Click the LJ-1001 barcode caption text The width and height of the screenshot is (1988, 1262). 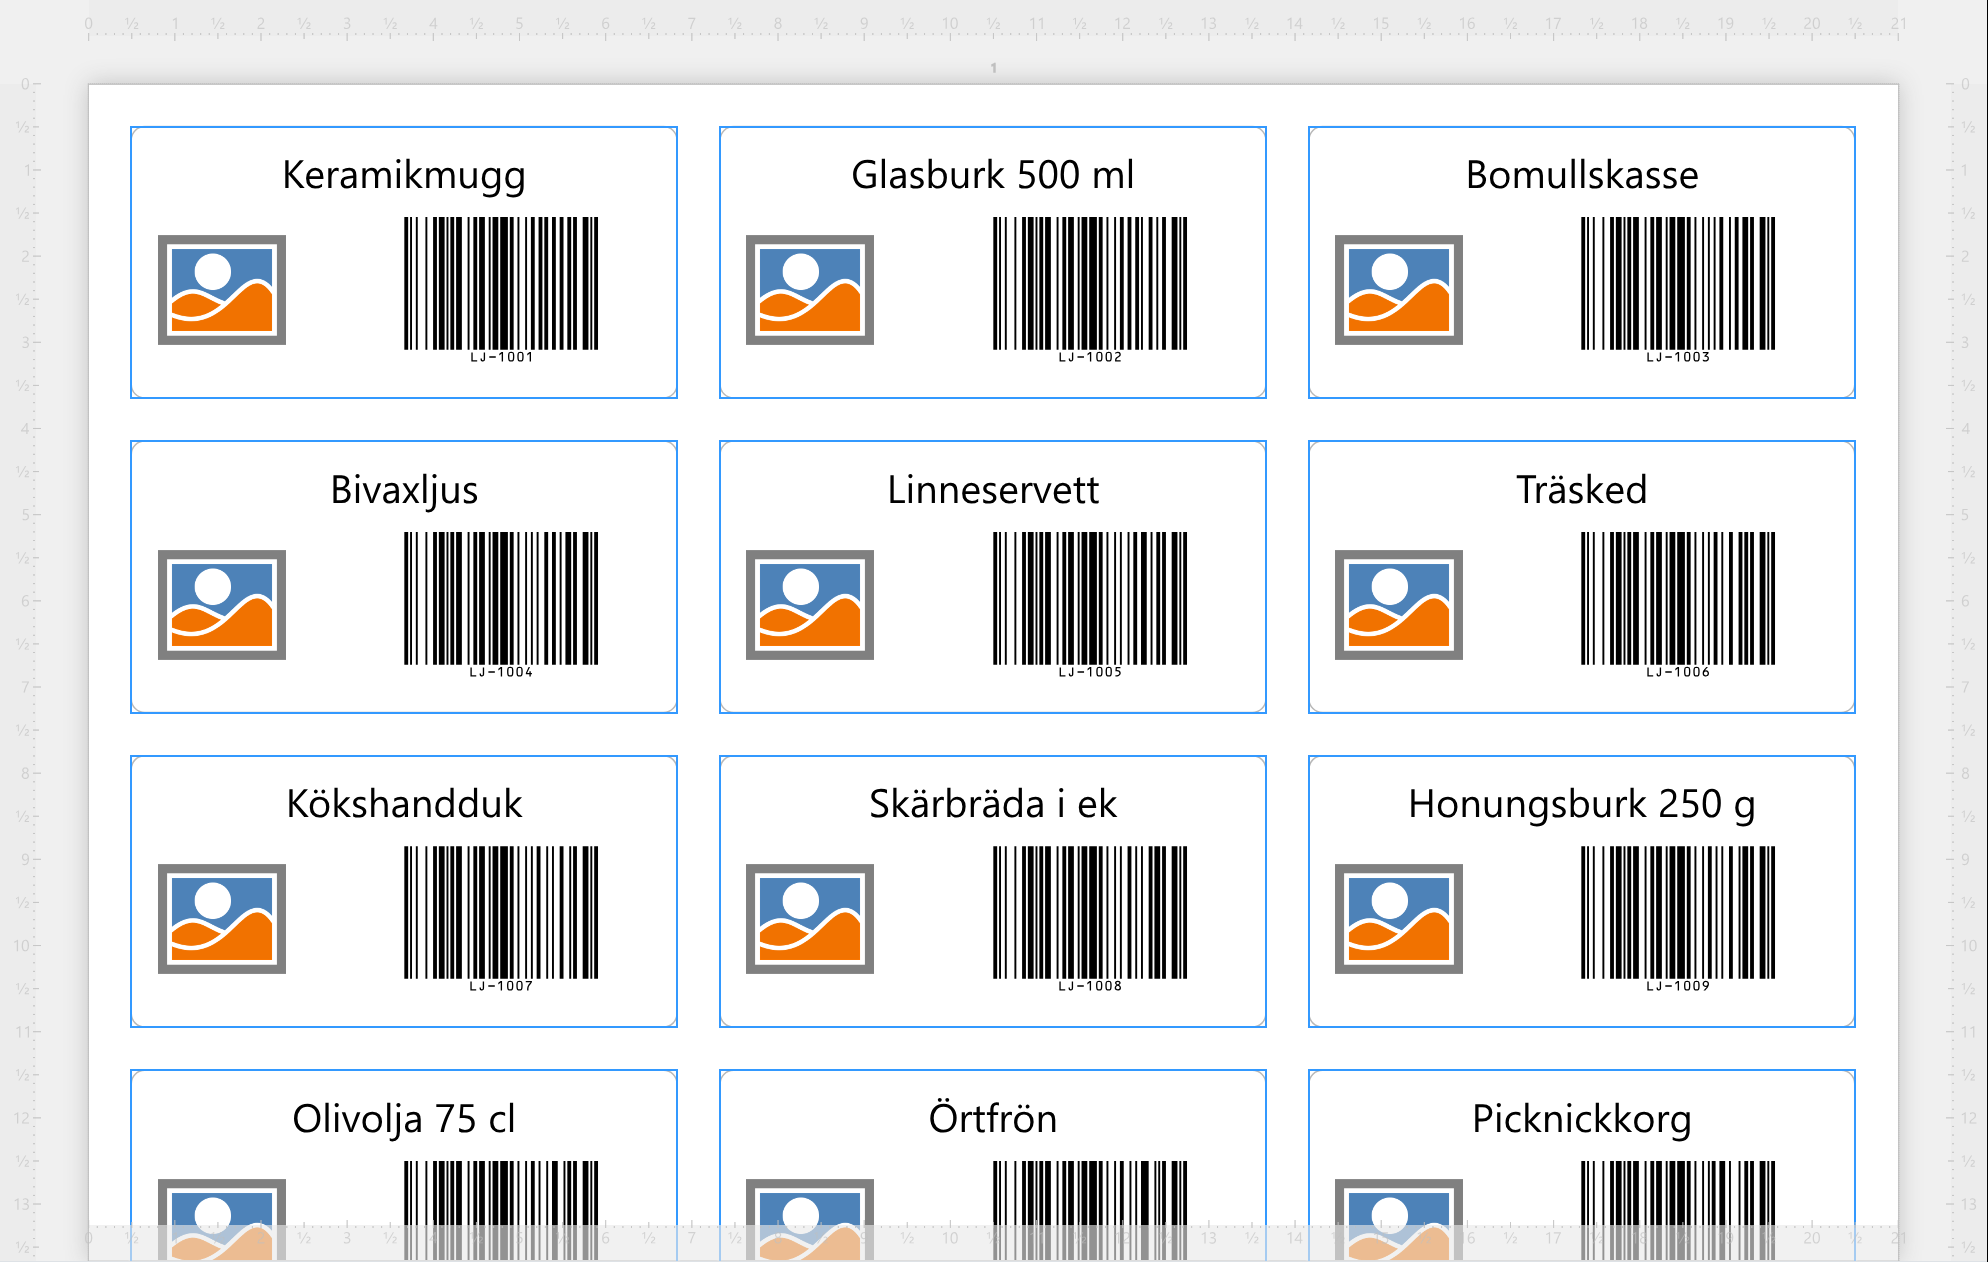coord(502,357)
